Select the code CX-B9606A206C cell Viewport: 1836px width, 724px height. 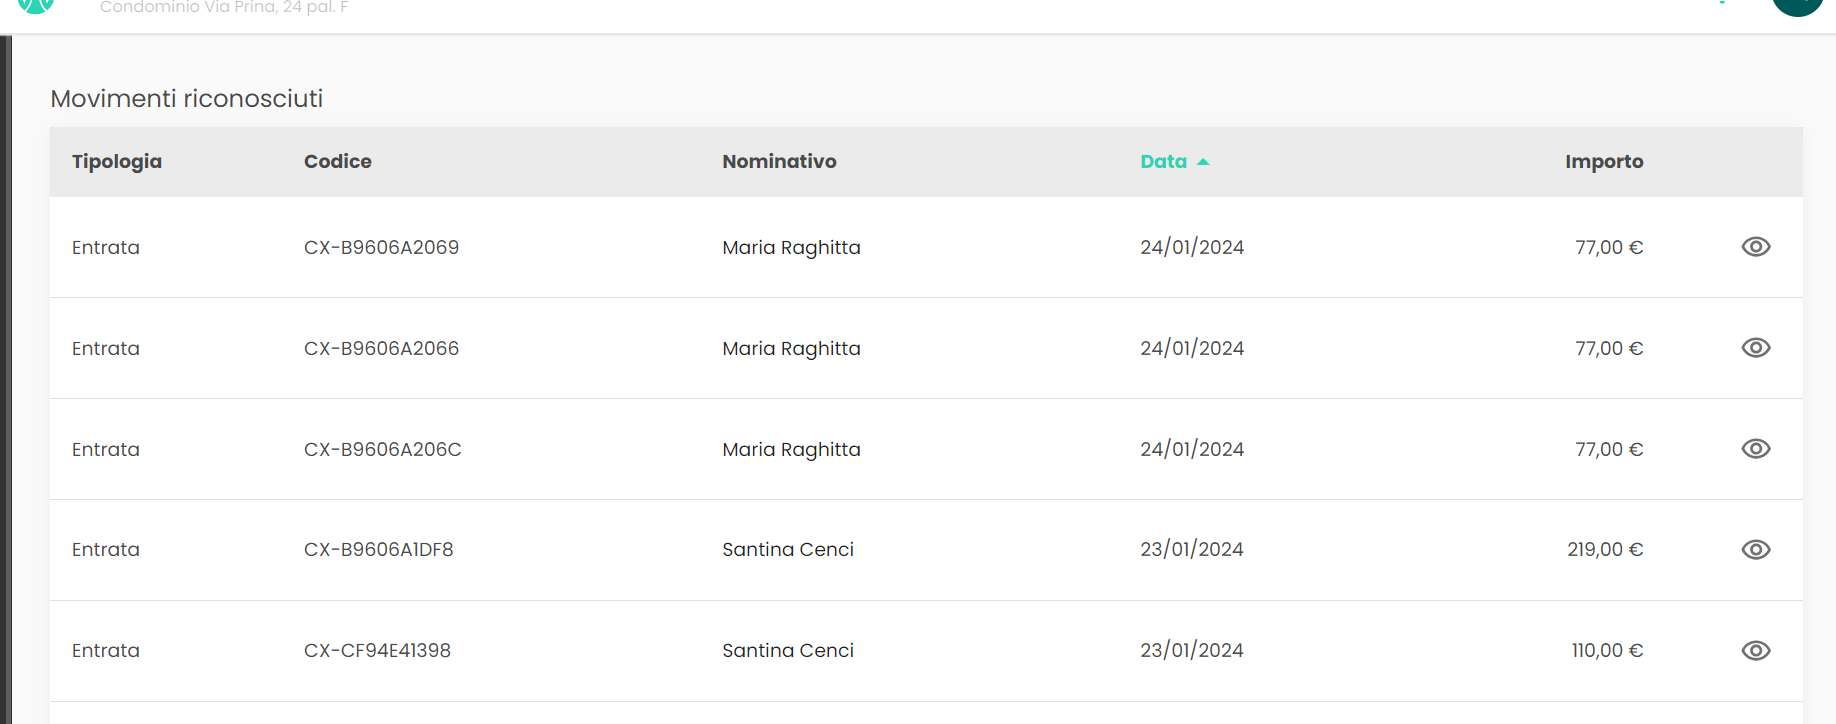point(382,450)
